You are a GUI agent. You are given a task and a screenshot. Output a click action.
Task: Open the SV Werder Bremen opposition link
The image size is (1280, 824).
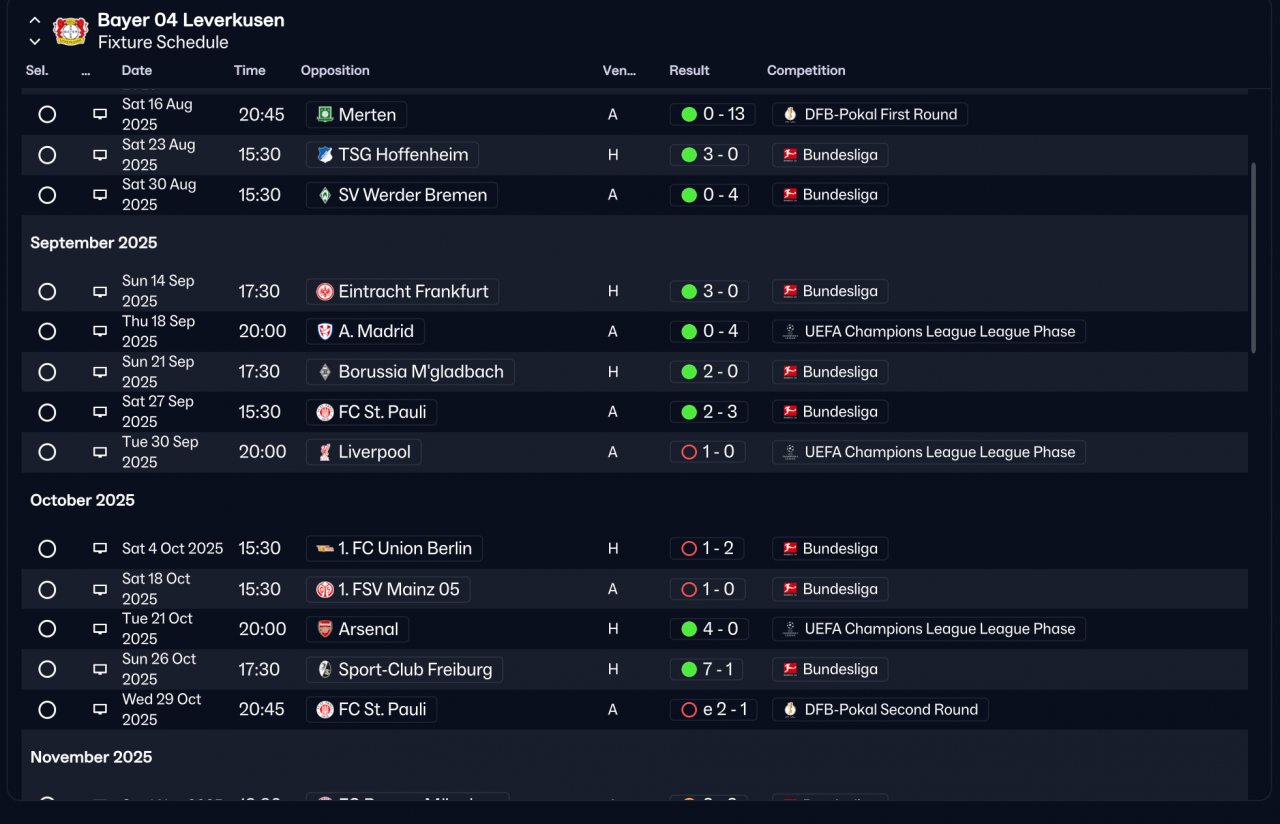point(402,195)
